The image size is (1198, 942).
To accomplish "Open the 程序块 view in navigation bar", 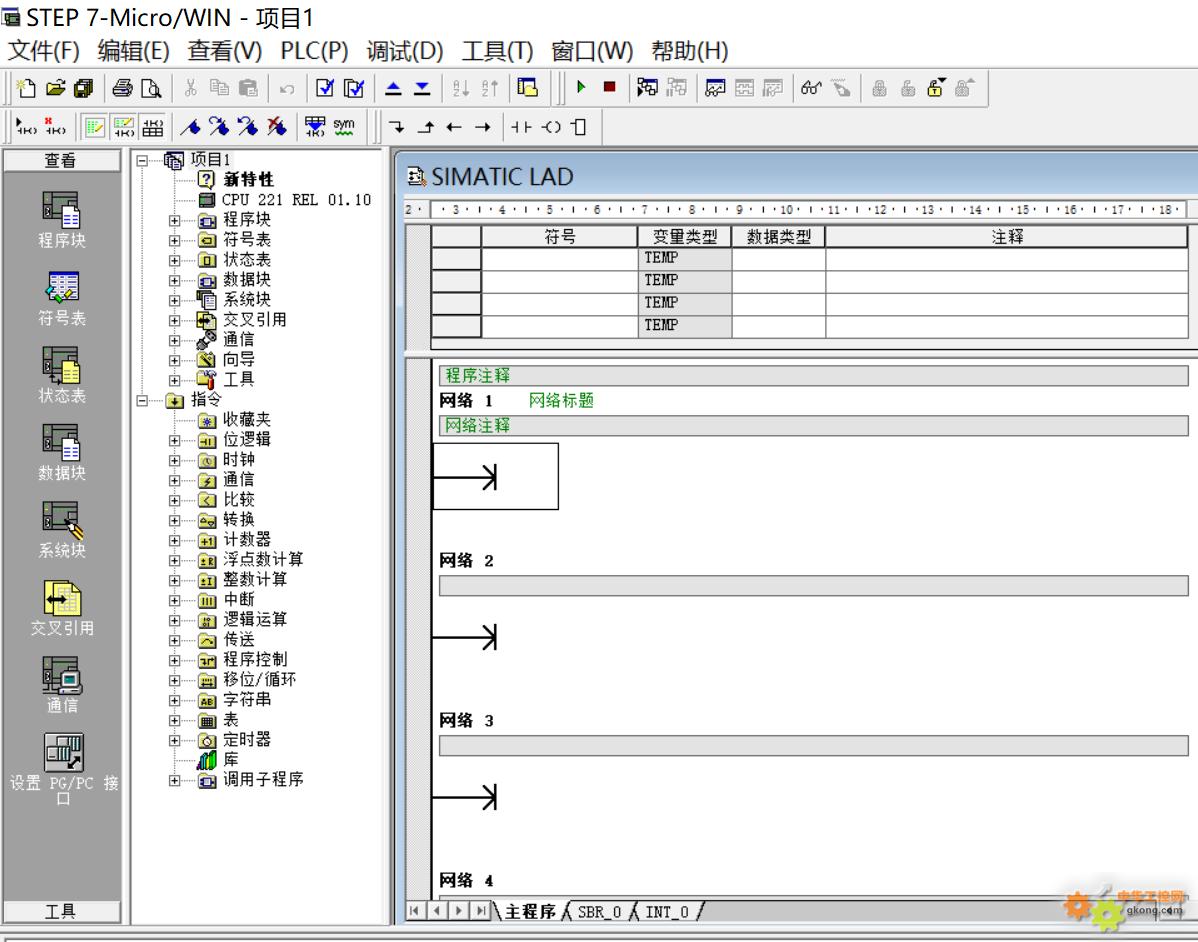I will click(x=61, y=220).
